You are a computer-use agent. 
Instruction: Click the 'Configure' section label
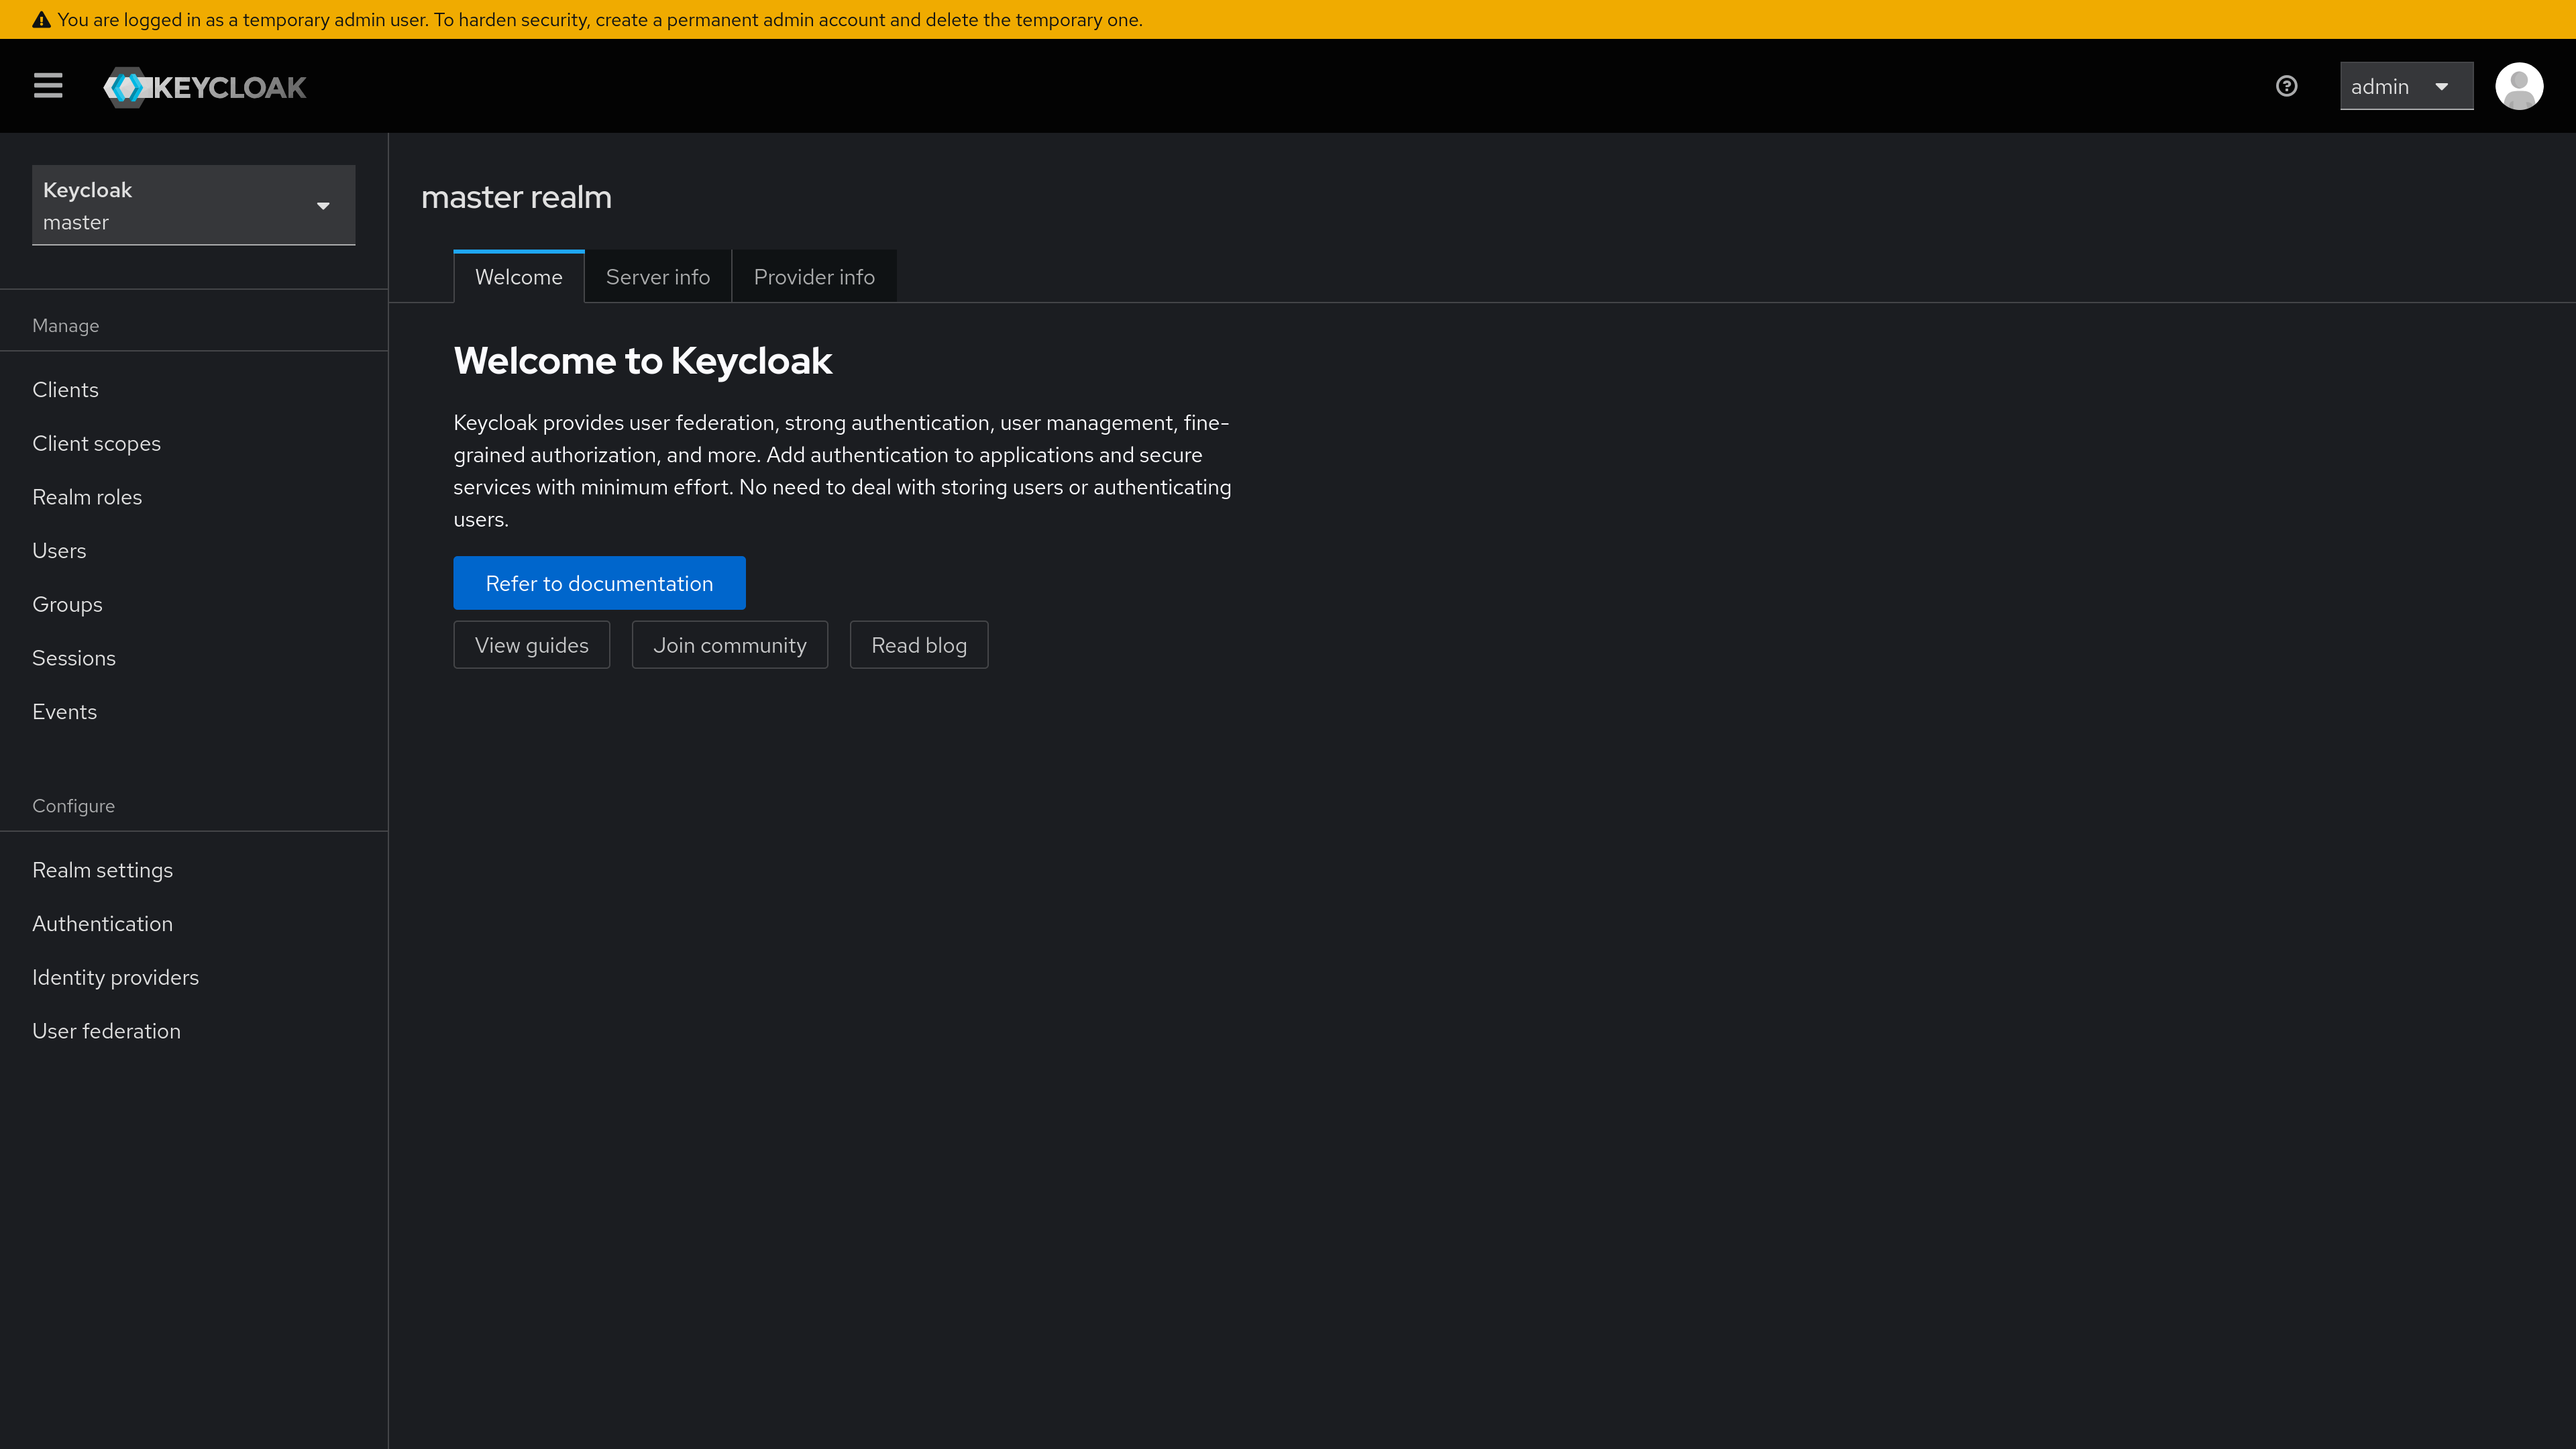tap(73, 806)
